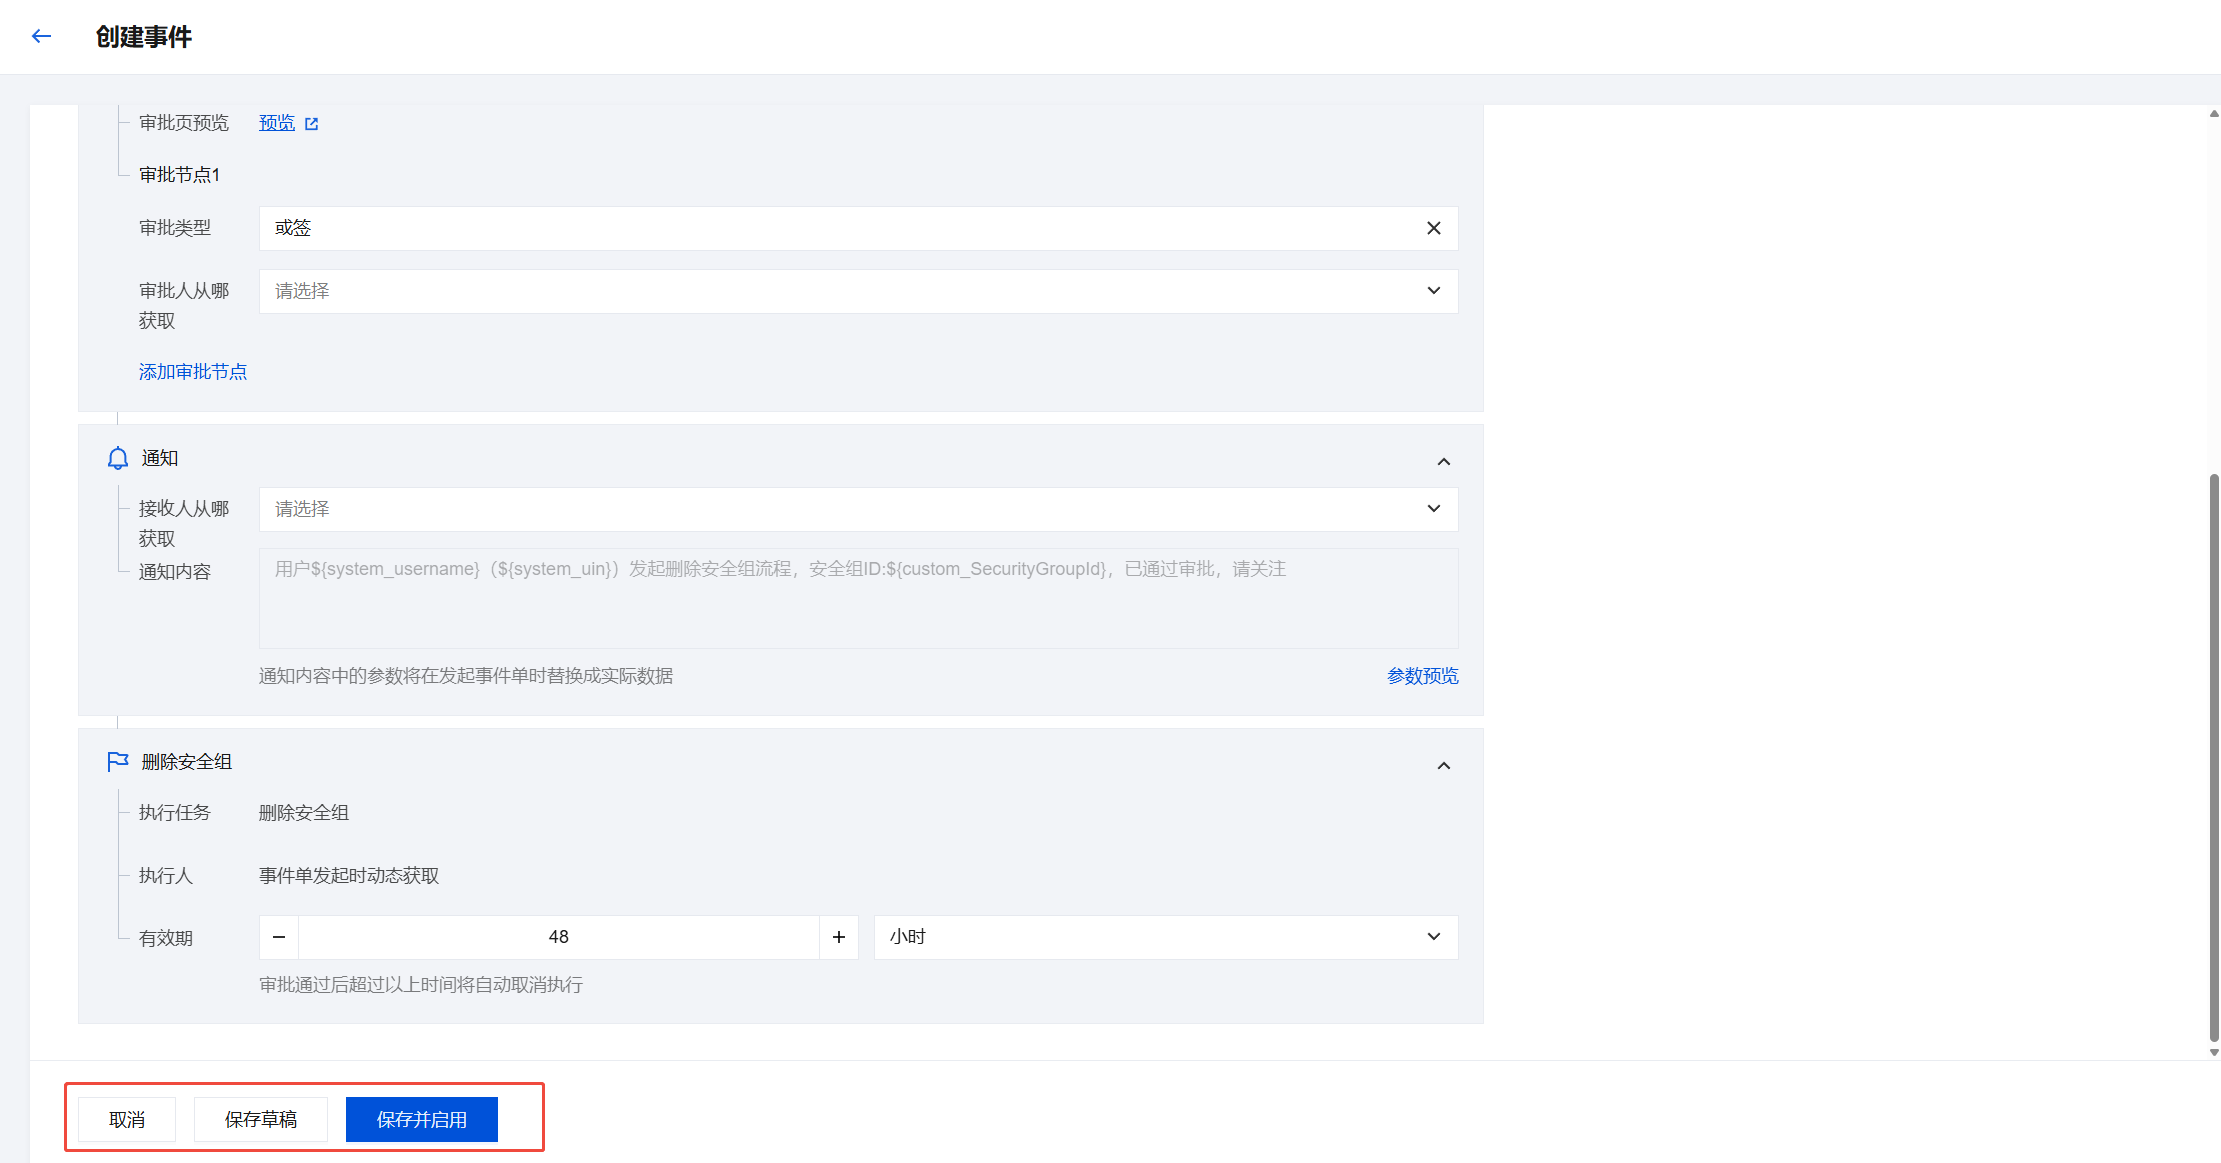This screenshot has height=1163, width=2221.
Task: Clear the 或签 approval type selection
Action: (x=1433, y=228)
